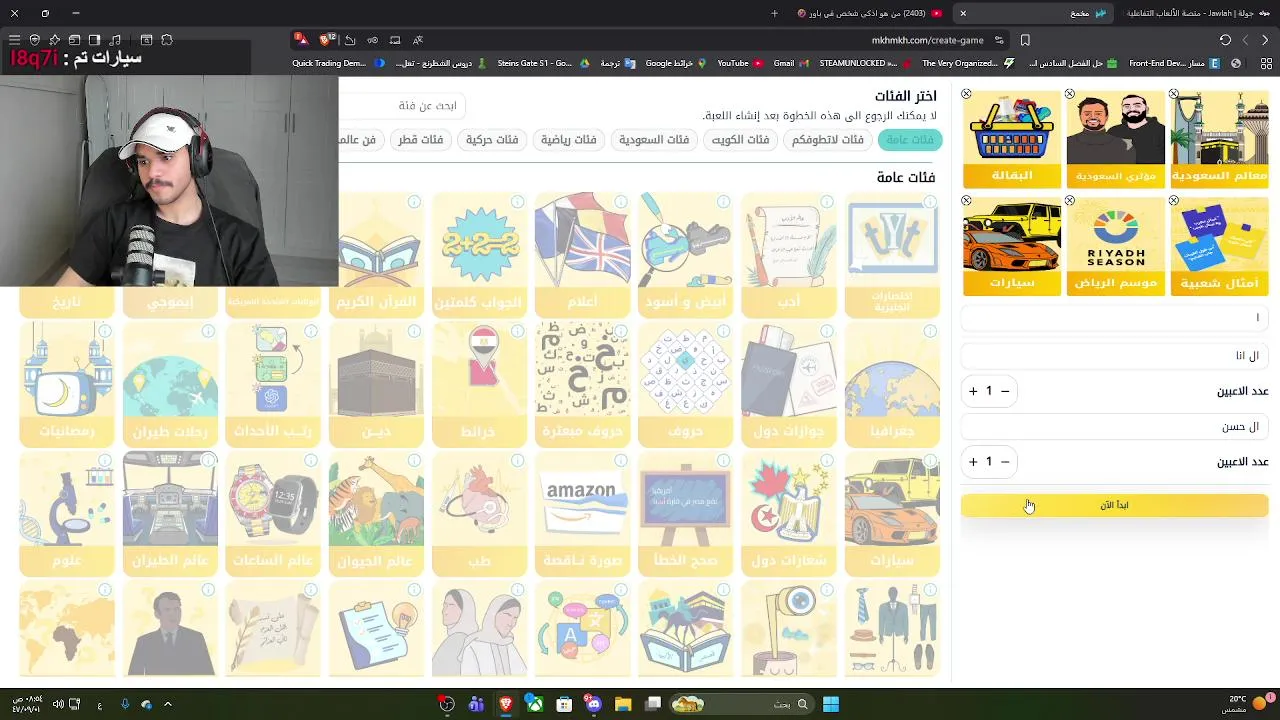This screenshot has width=1280, height=720.
Task: Increase player count for team ال حسن
Action: (973, 461)
